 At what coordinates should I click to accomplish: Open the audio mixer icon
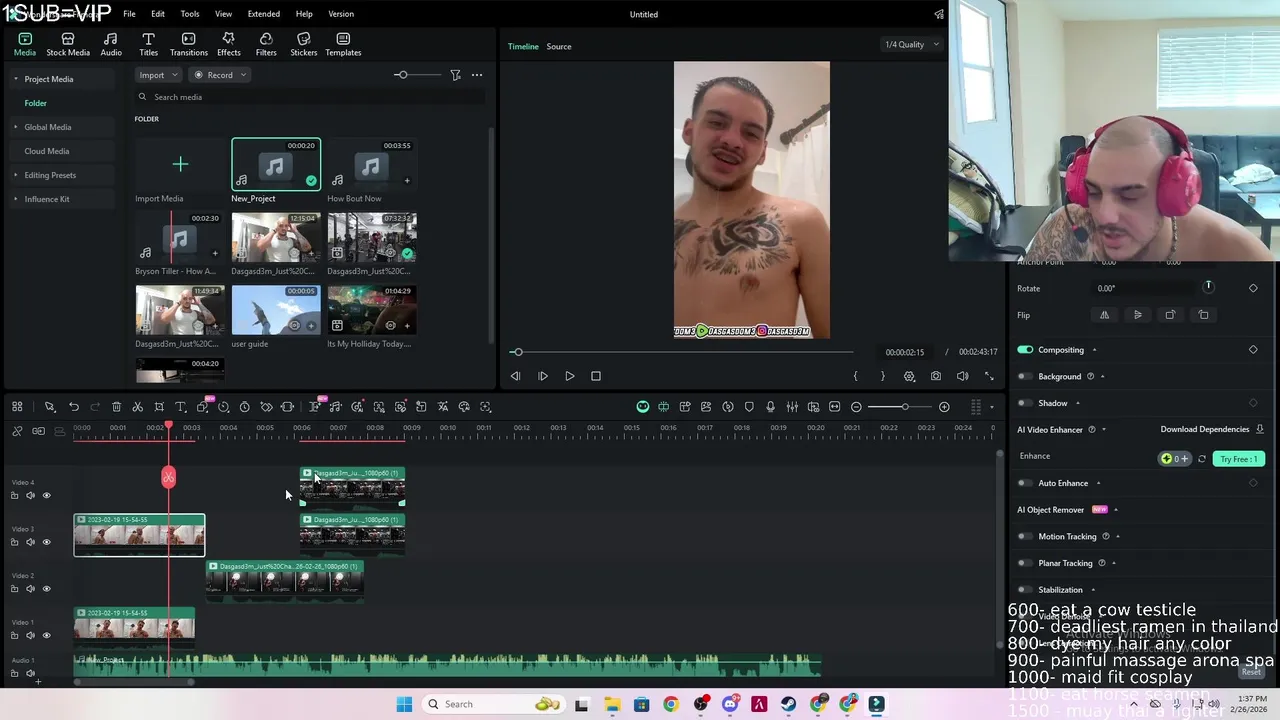(x=792, y=407)
